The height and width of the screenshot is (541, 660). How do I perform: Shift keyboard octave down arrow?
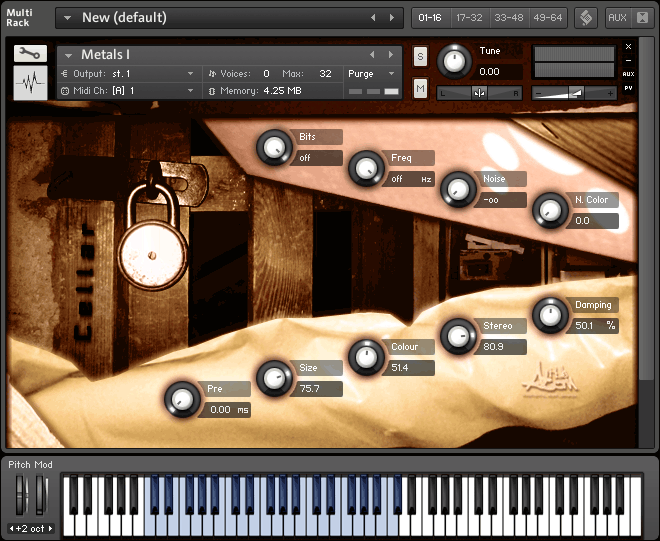[11, 528]
